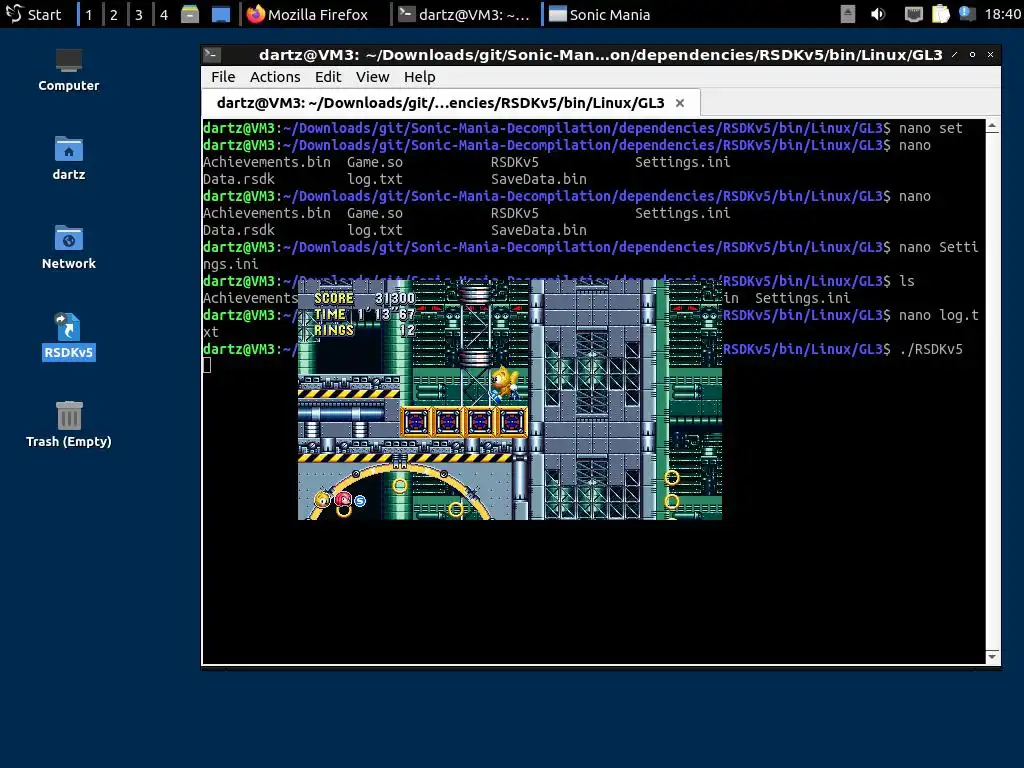Switch to workspace 1
The image size is (1024, 768).
(x=89, y=14)
